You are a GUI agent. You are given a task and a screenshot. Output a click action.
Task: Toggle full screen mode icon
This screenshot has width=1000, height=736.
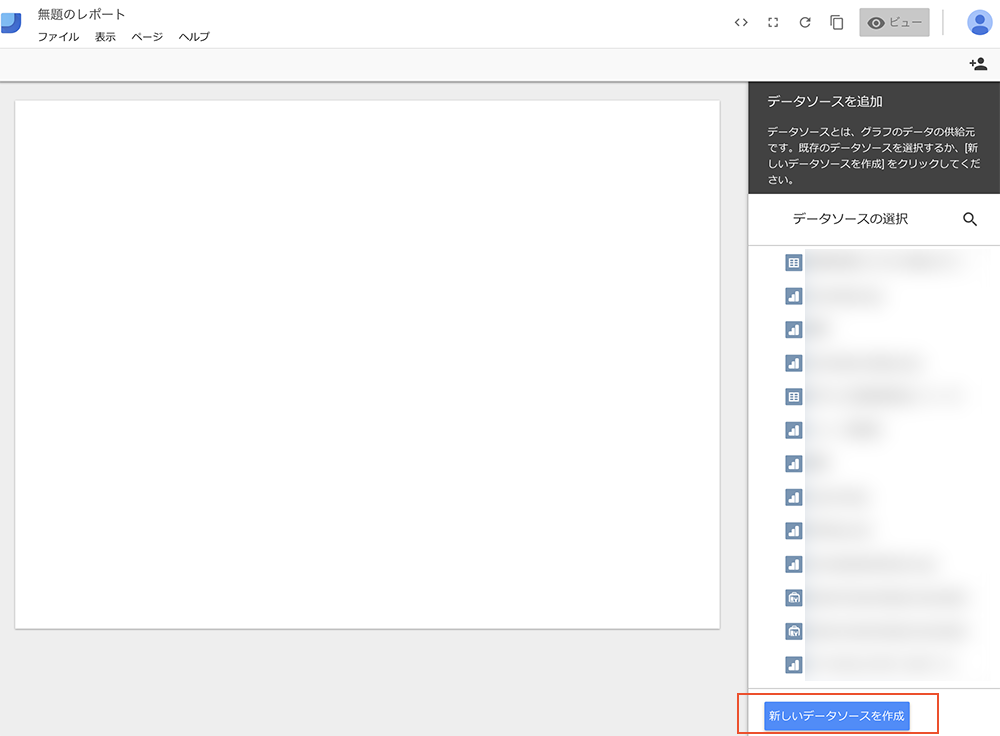[773, 23]
